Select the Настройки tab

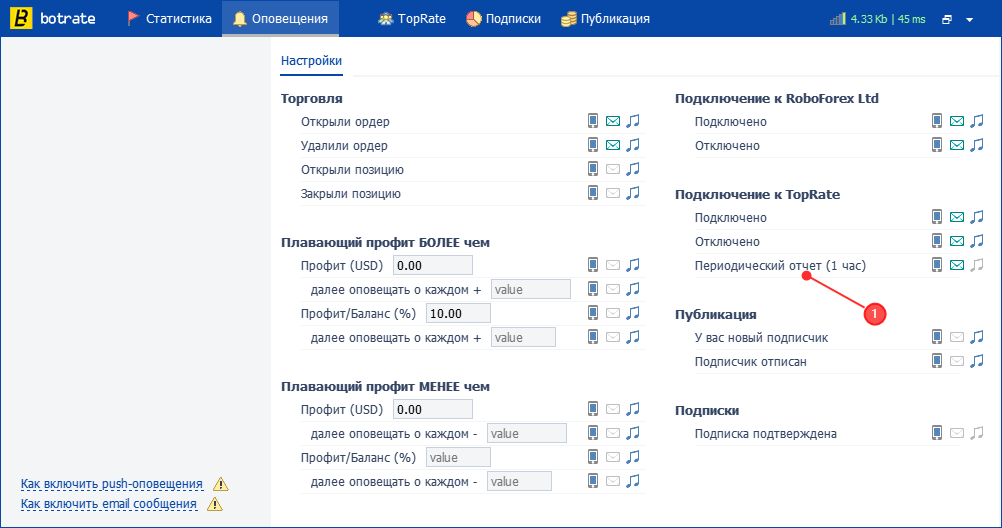311,61
